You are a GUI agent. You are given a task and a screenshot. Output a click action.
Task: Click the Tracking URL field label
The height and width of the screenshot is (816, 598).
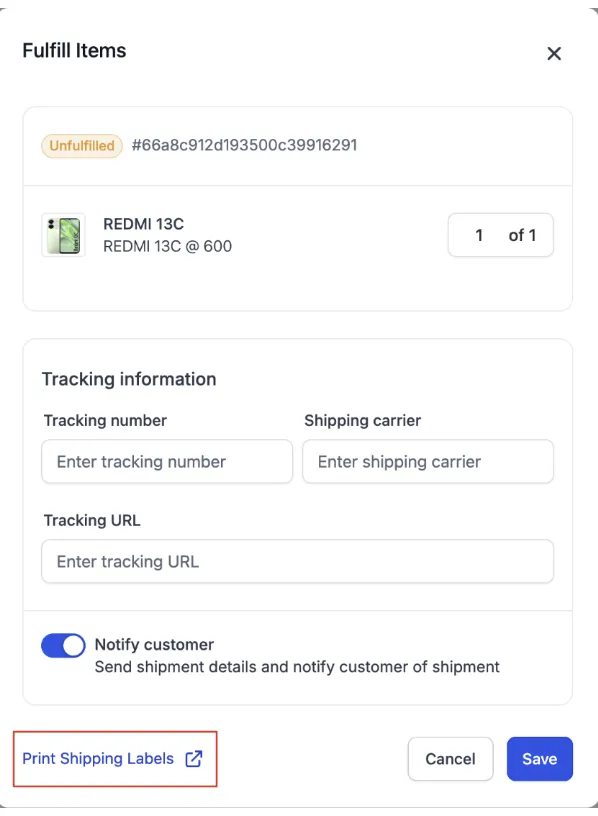click(x=92, y=520)
